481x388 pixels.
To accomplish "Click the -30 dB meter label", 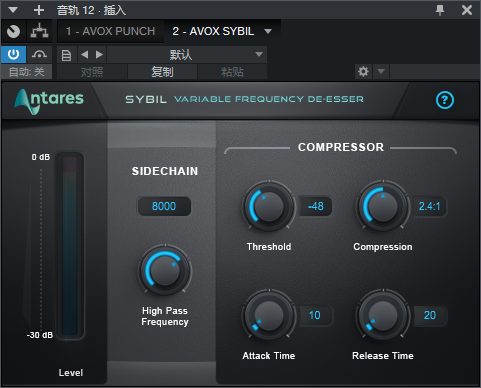I will pos(40,335).
